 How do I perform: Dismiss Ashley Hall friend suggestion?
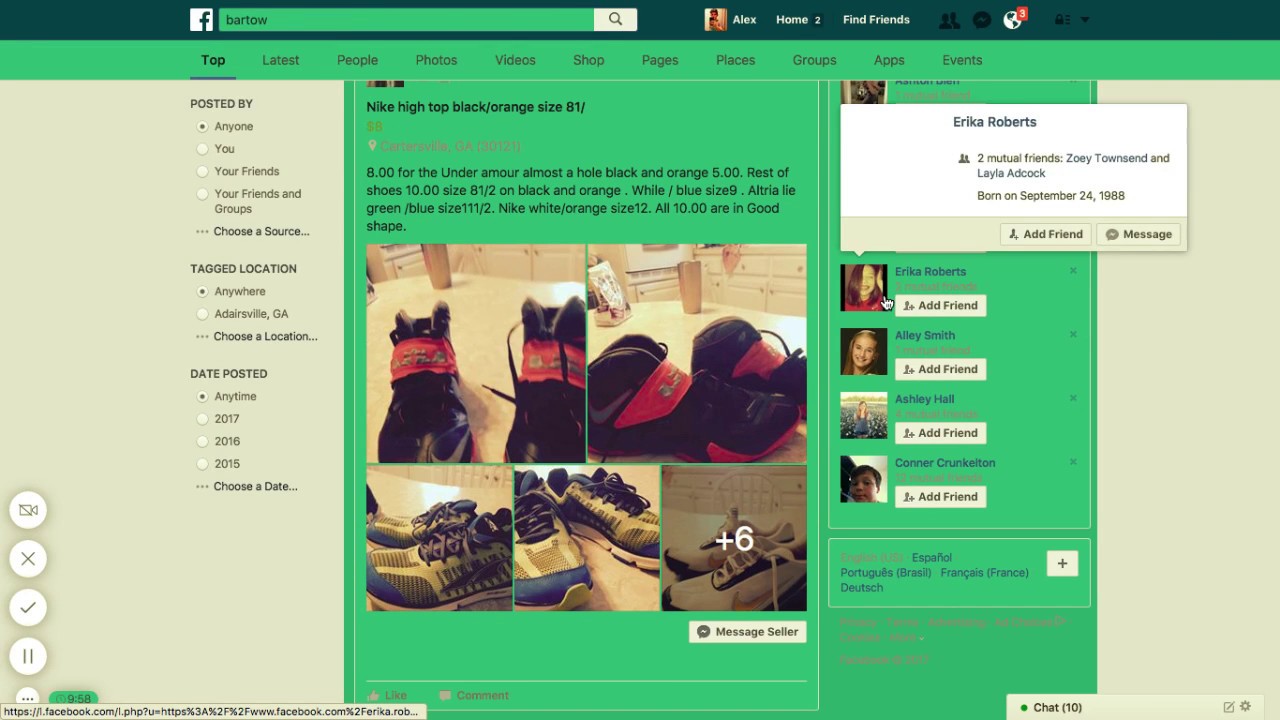(1073, 398)
